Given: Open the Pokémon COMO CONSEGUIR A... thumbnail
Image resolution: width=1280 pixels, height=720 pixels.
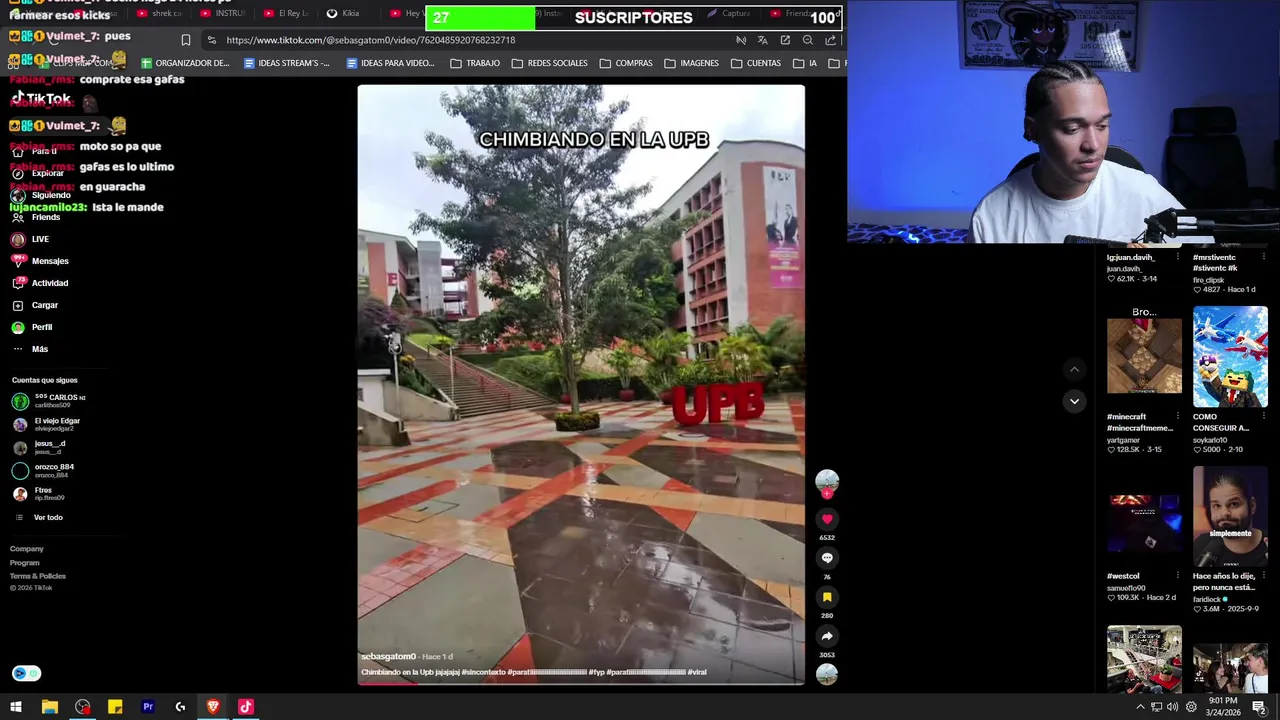Looking at the screenshot, I should [1230, 357].
